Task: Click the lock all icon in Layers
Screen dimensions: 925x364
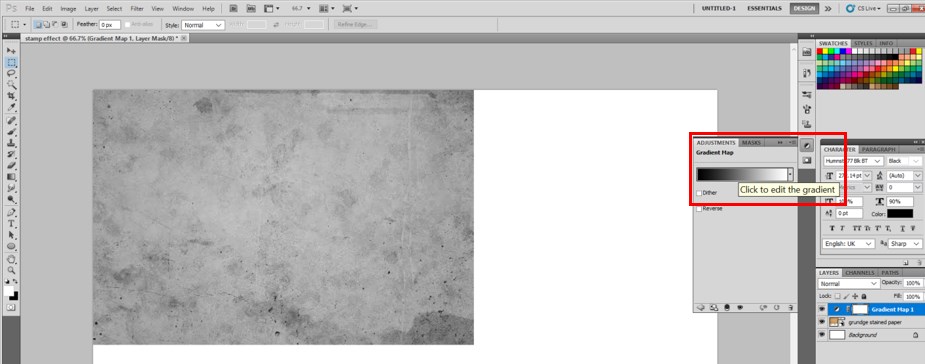Action: point(864,296)
